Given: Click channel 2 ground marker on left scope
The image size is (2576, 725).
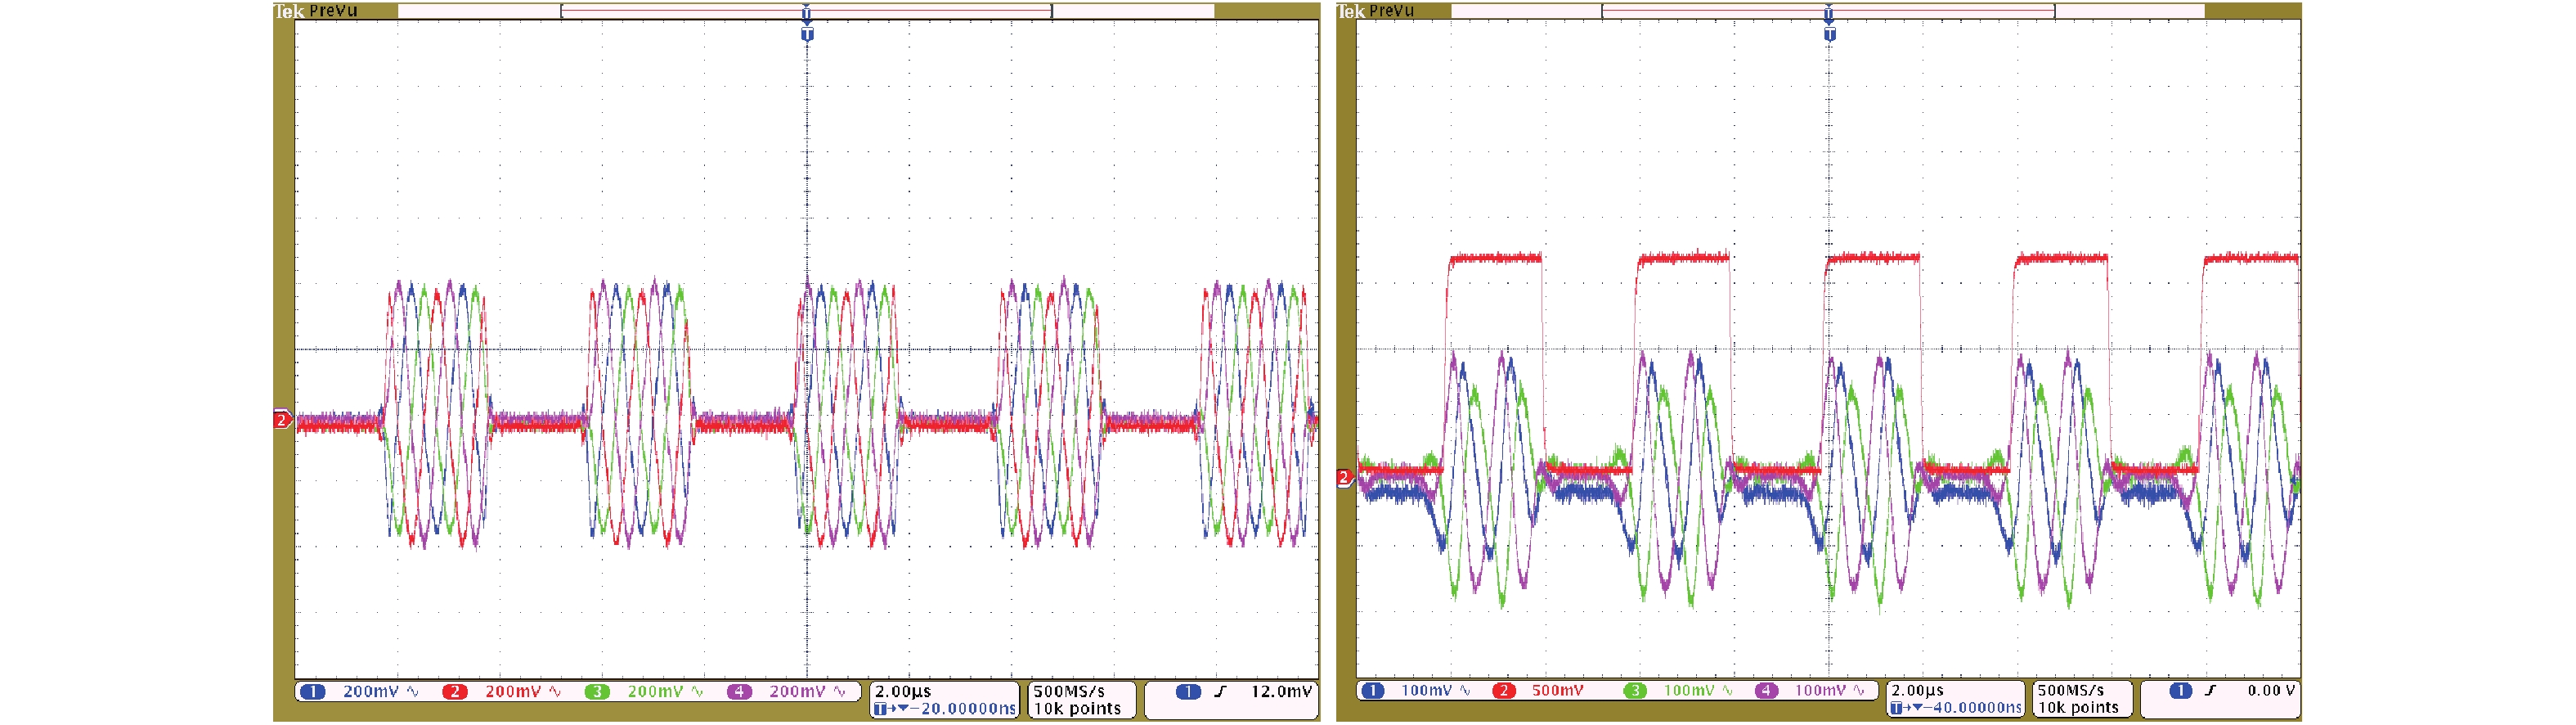Looking at the screenshot, I should [x=282, y=420].
